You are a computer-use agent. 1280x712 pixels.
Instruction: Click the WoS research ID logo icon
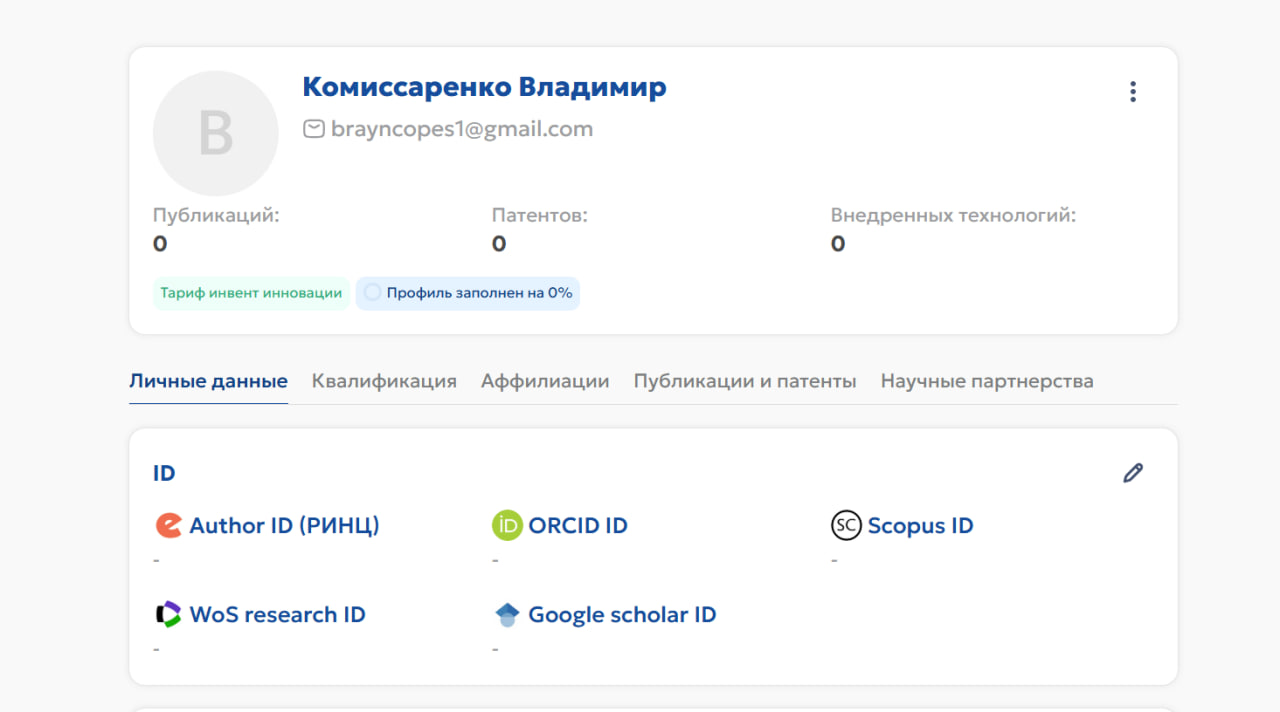(169, 614)
